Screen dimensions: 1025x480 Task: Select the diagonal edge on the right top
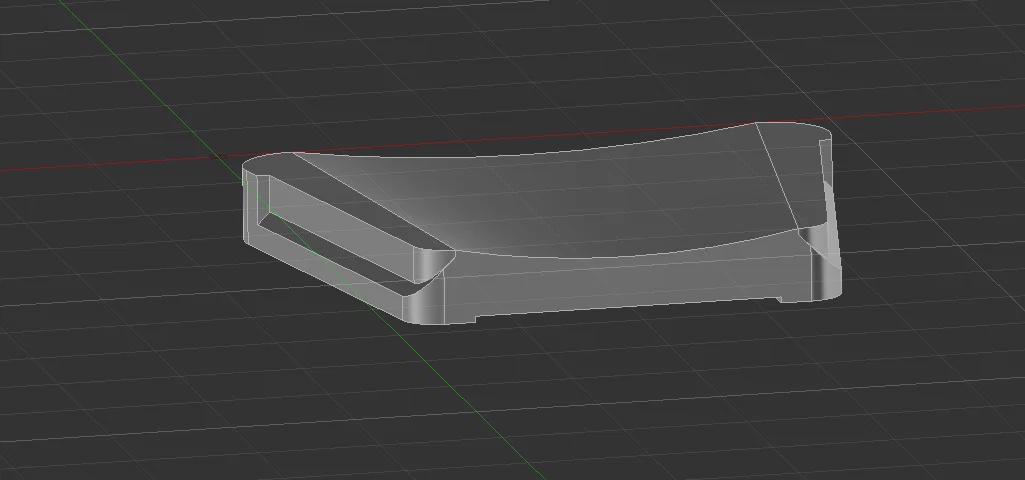tap(778, 175)
